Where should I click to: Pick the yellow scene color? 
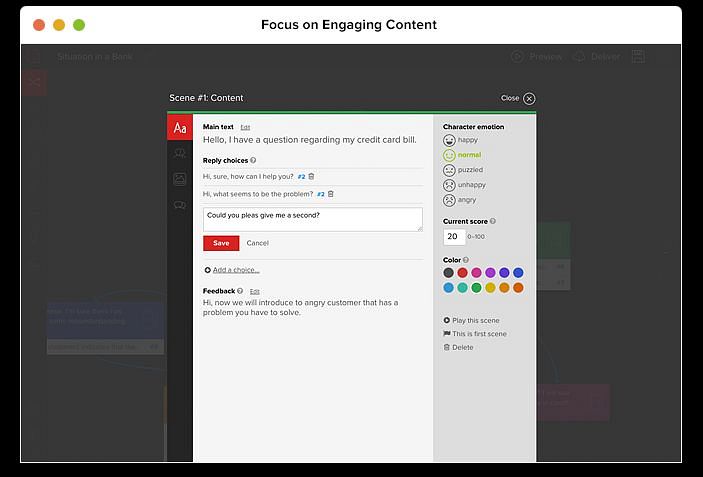tap(490, 288)
